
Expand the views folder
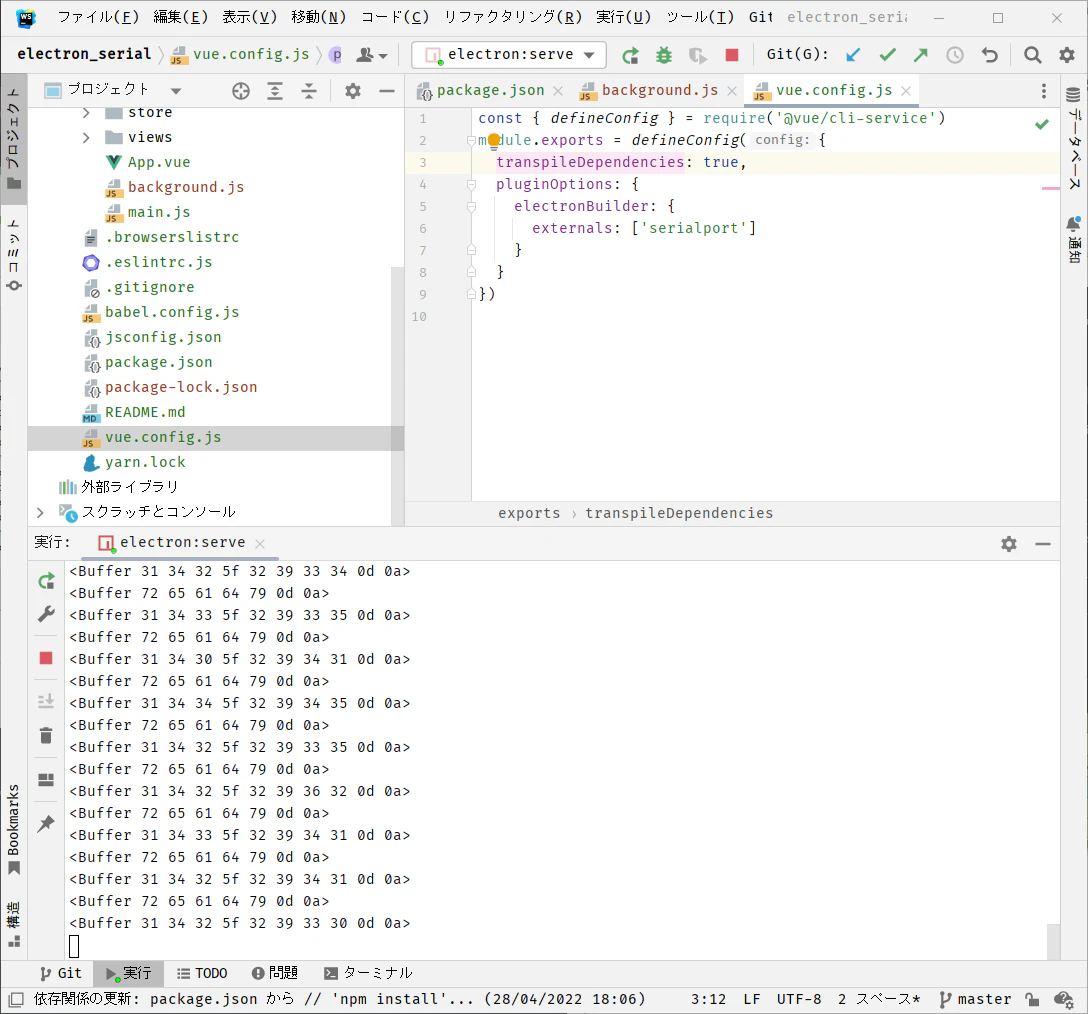pos(86,137)
